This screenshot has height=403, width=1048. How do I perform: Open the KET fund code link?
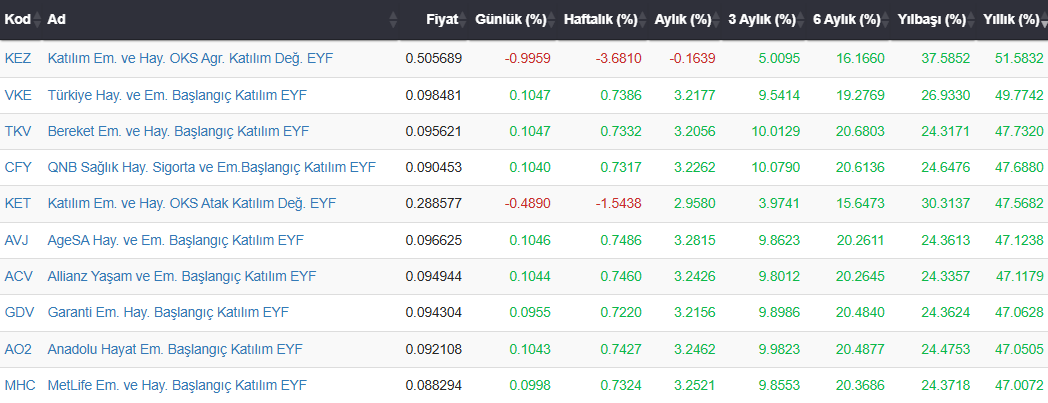pyautogui.click(x=18, y=203)
